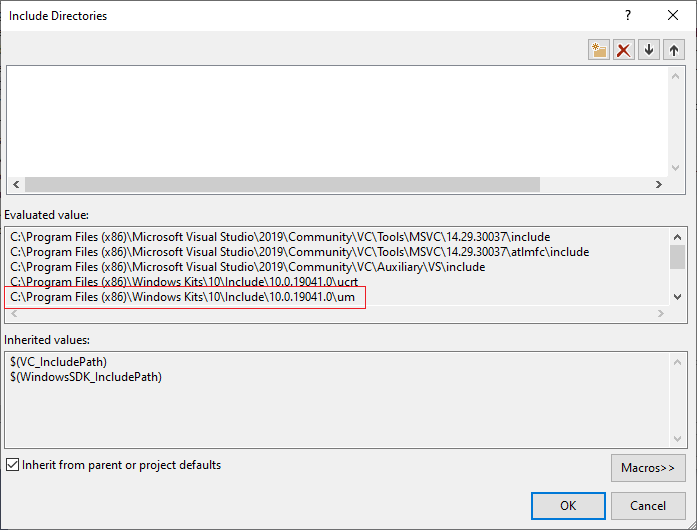This screenshot has height=530, width=697.
Task: Click inside the empty directories edit box
Action: point(337,121)
